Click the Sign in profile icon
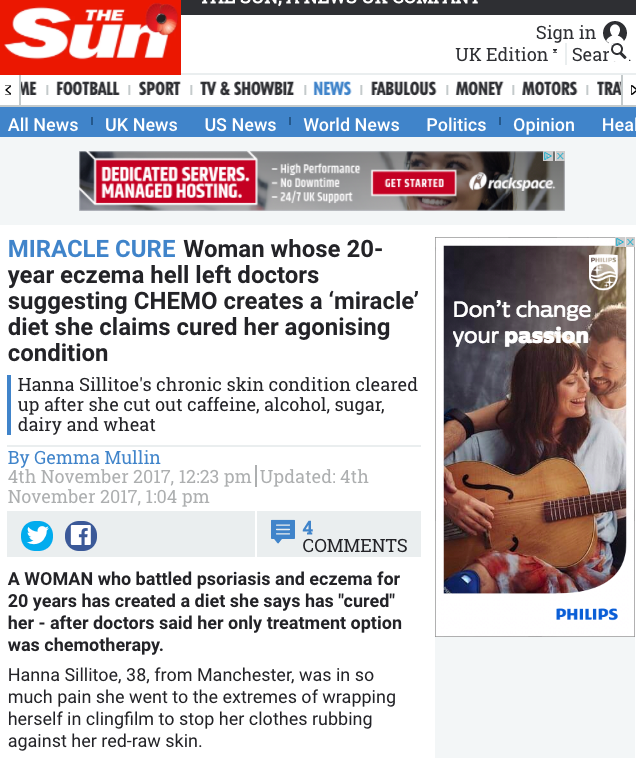 (x=615, y=32)
